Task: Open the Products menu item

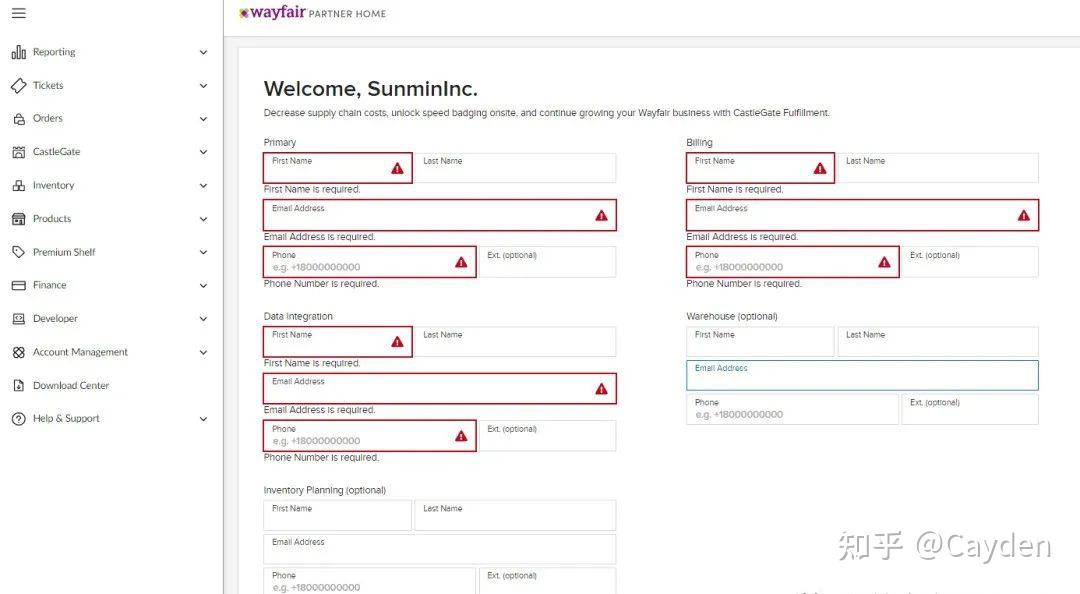Action: (52, 219)
